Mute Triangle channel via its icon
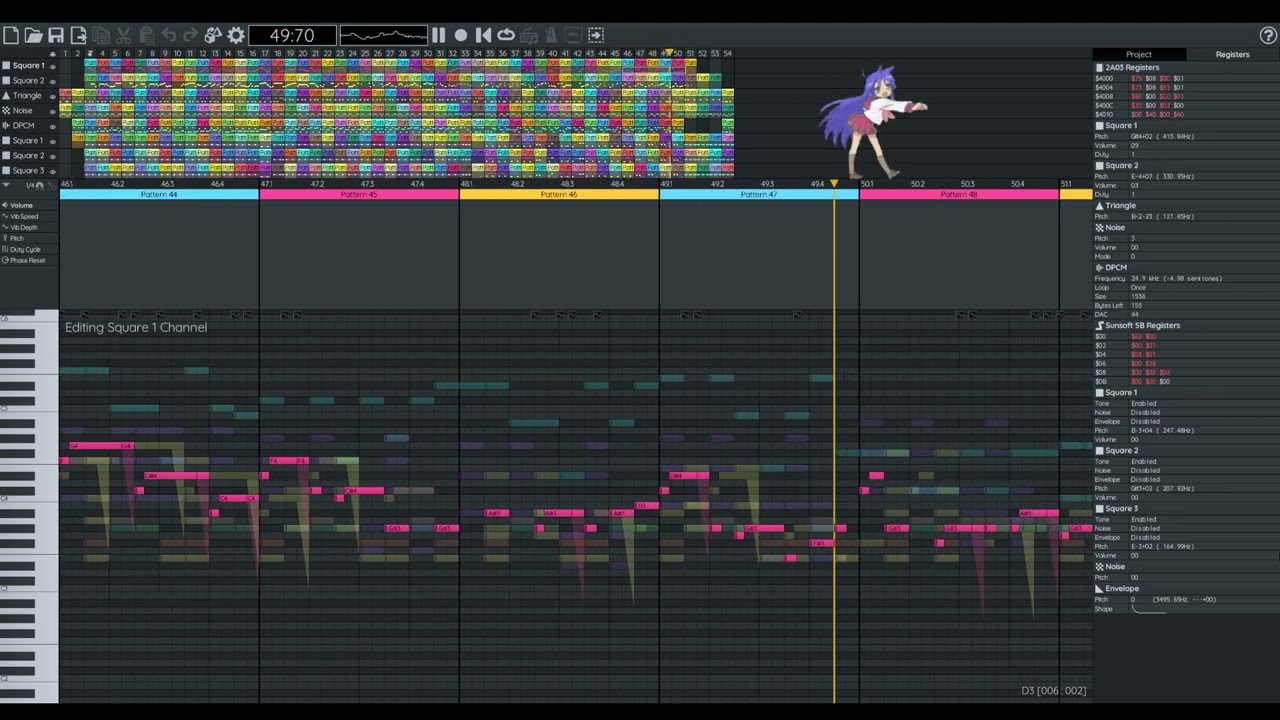Screen dimensions: 1280x720 6,96
